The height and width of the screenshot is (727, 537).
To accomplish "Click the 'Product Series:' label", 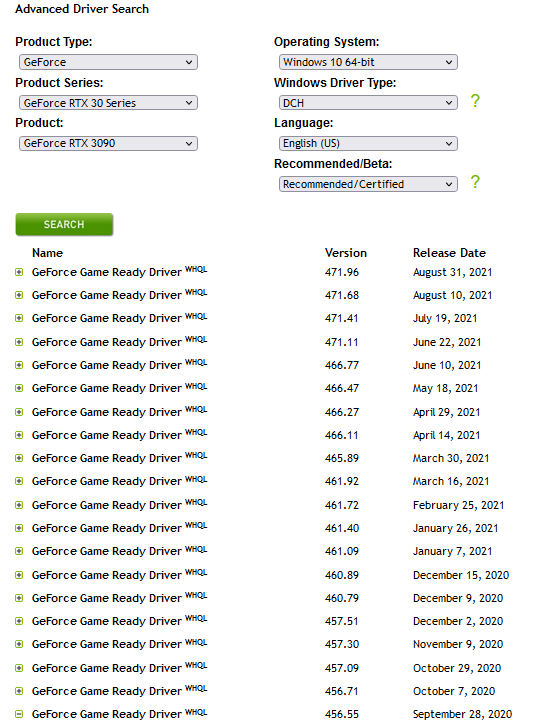I will [59, 83].
